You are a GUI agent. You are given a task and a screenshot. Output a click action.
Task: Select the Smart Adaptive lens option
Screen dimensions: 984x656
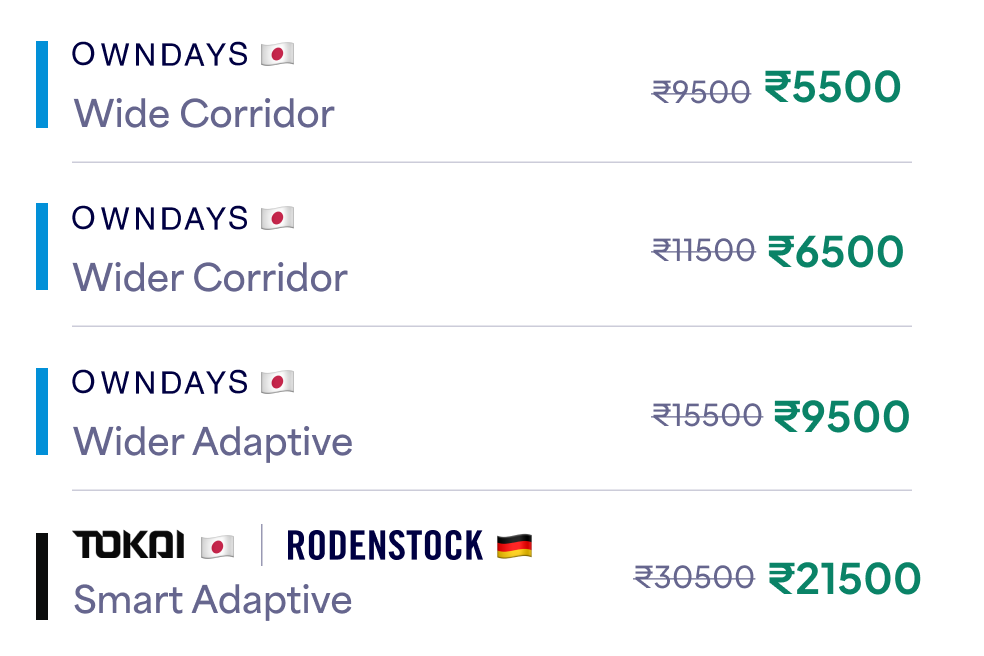coord(213,600)
